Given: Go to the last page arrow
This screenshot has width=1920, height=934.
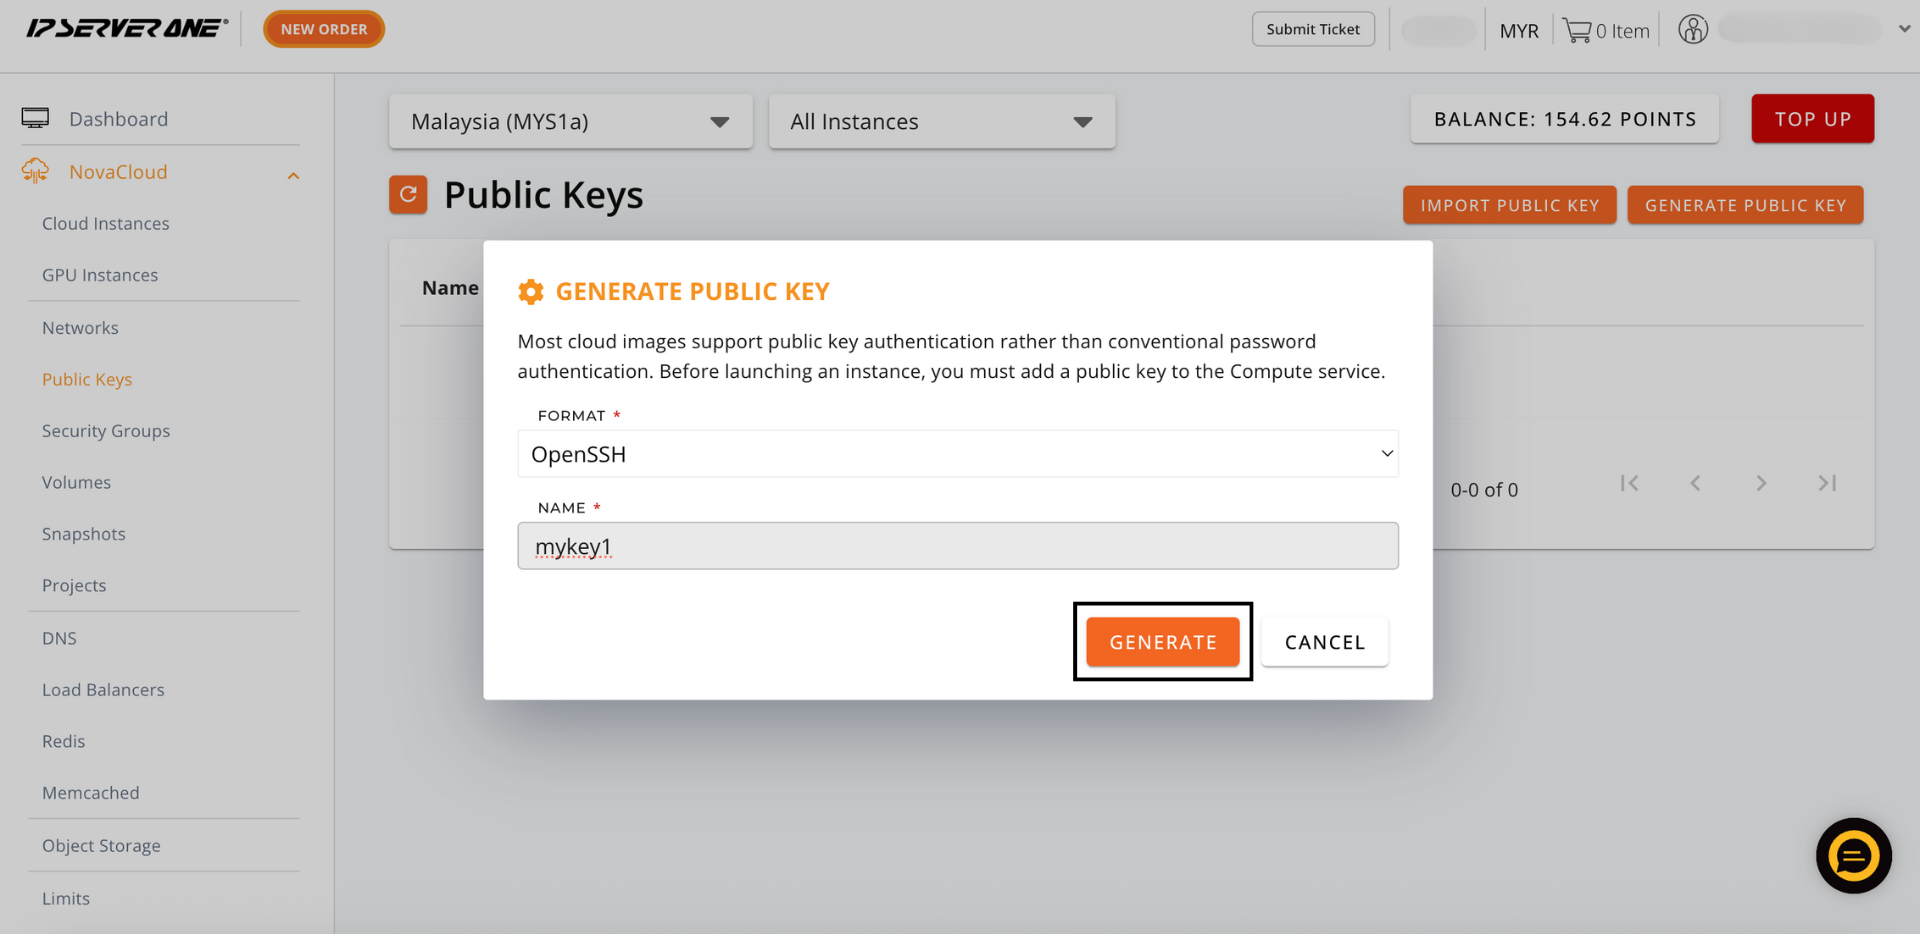Looking at the screenshot, I should (1827, 483).
